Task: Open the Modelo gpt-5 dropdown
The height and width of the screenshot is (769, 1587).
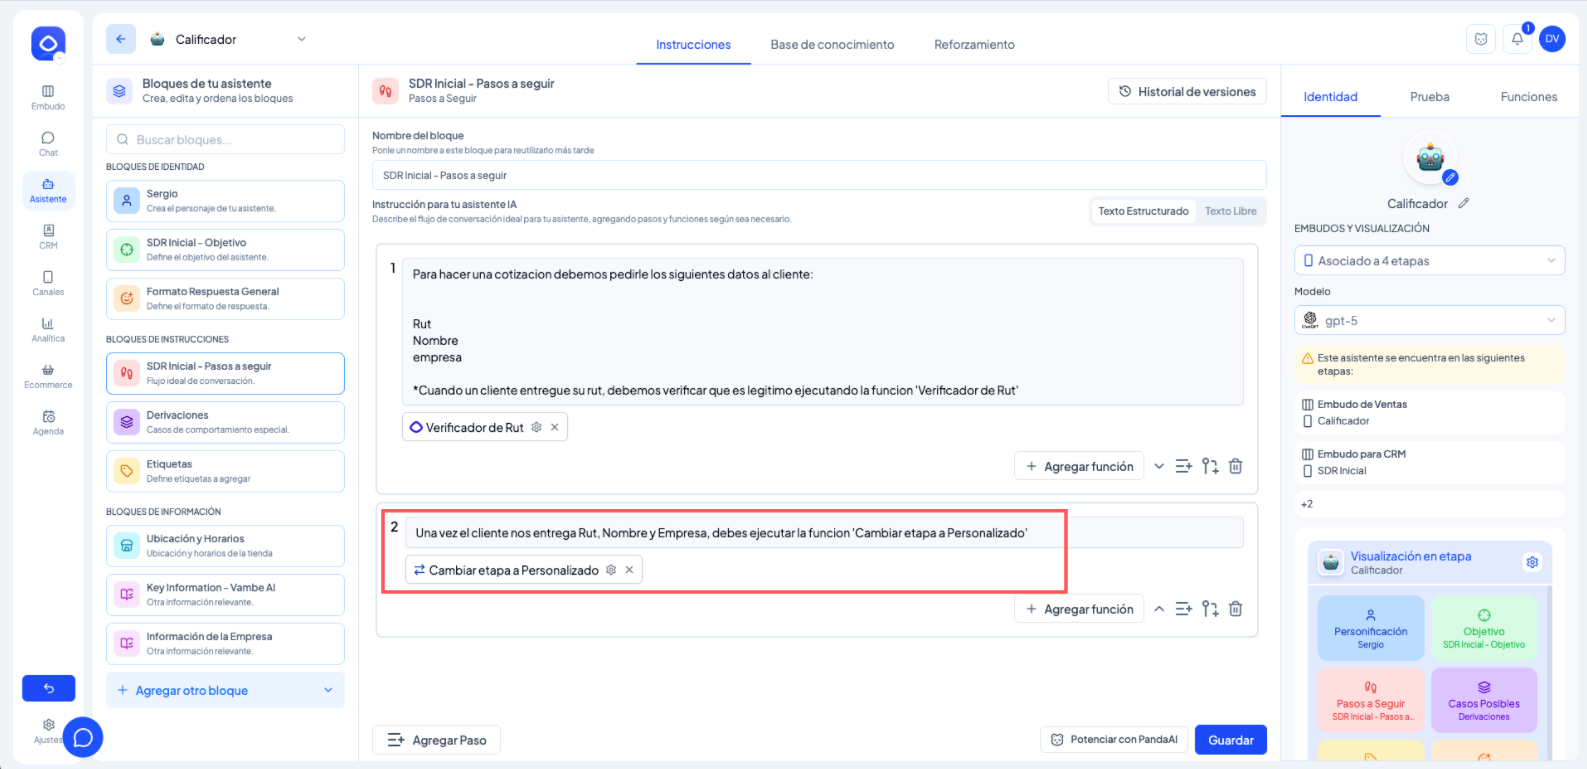Action: [x=1429, y=321]
